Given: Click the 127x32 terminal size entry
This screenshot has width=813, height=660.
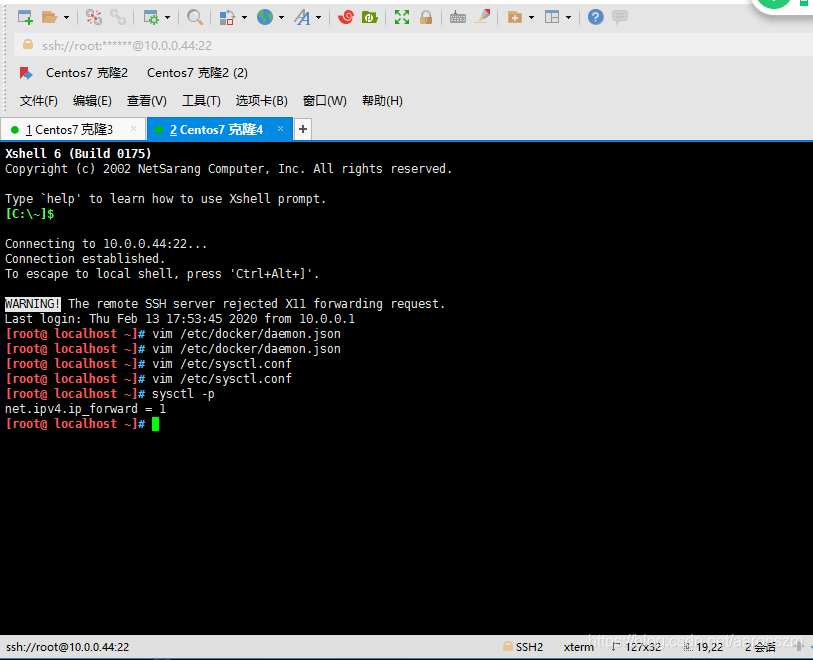Looking at the screenshot, I should click(x=637, y=647).
